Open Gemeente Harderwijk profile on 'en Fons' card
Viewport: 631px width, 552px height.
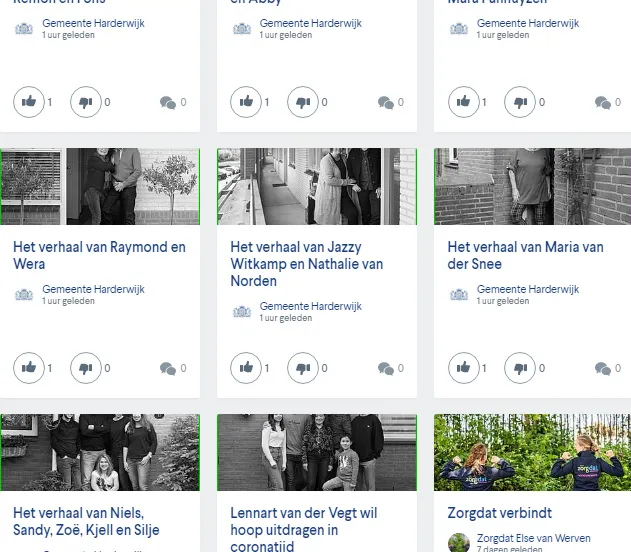93,23
